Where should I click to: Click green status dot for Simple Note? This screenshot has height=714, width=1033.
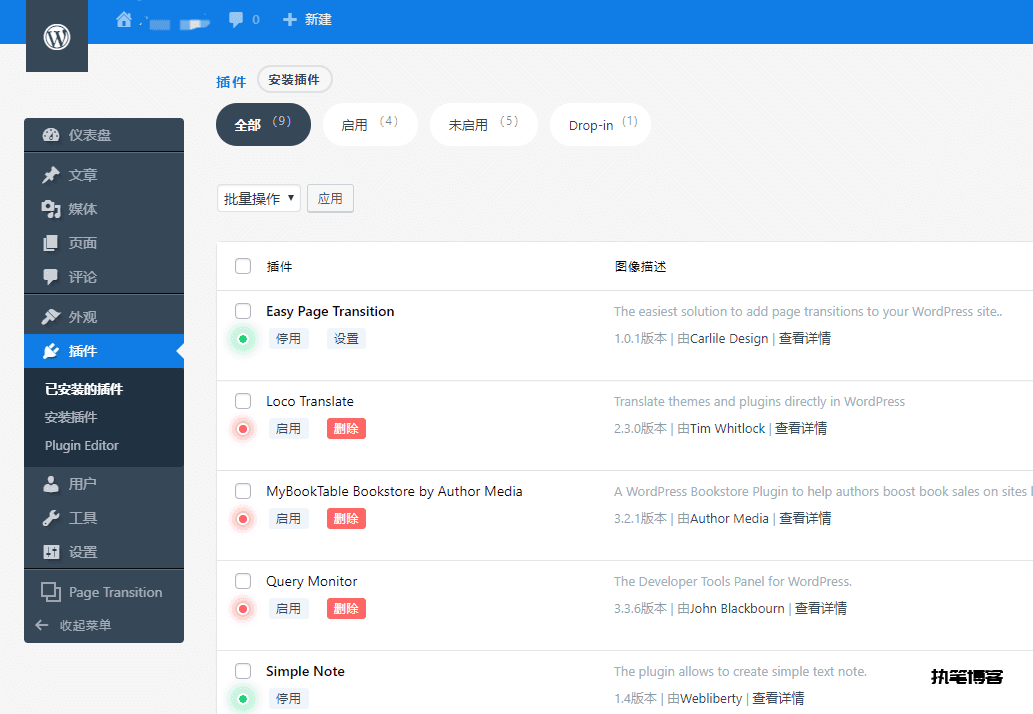click(243, 699)
